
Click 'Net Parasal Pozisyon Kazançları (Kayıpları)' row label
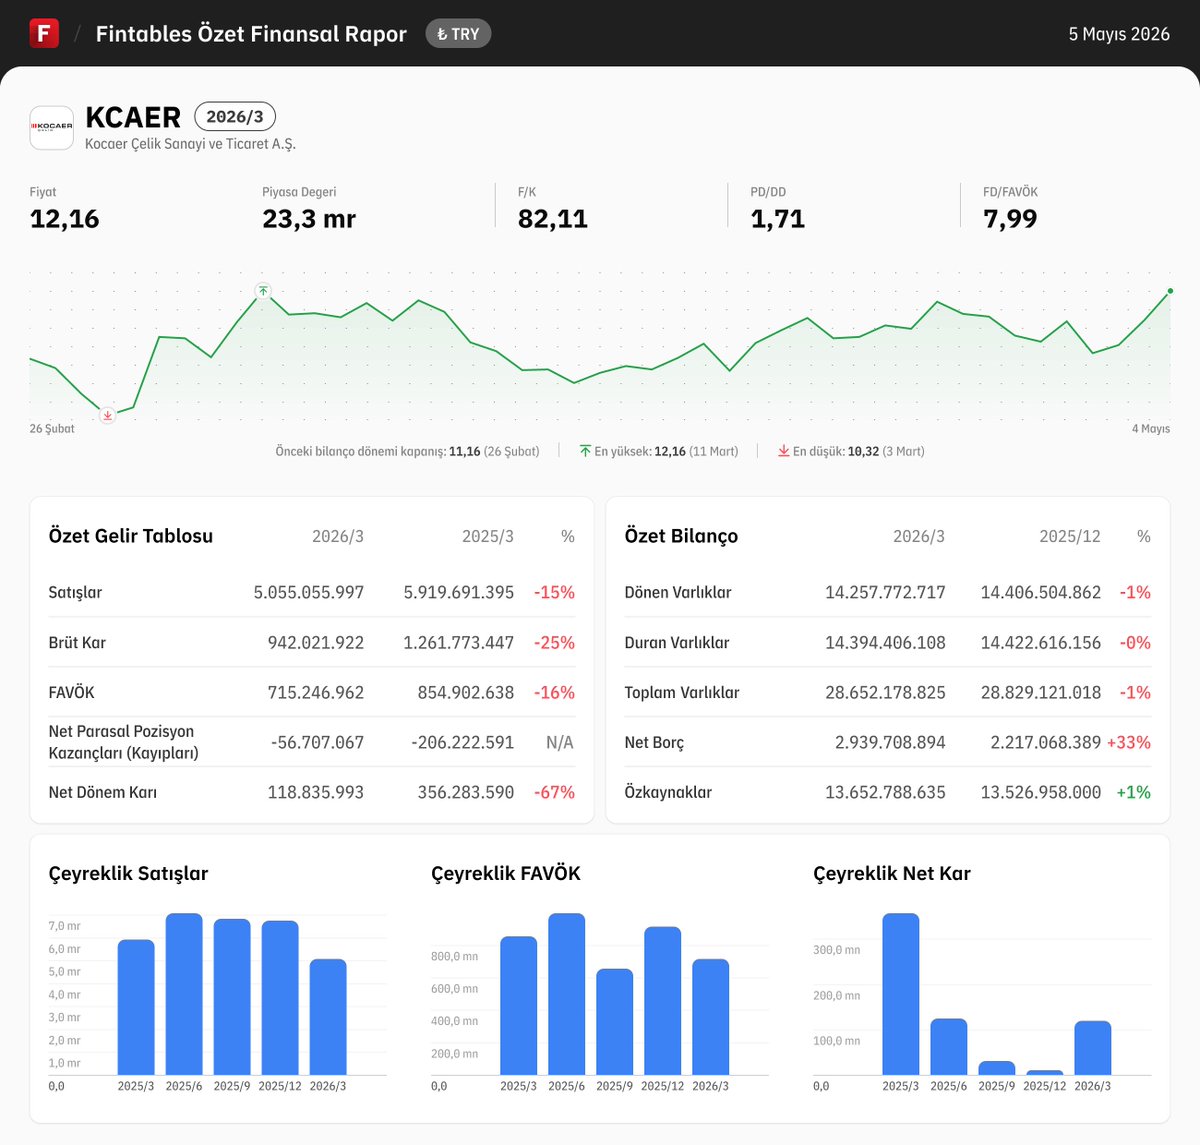124,742
